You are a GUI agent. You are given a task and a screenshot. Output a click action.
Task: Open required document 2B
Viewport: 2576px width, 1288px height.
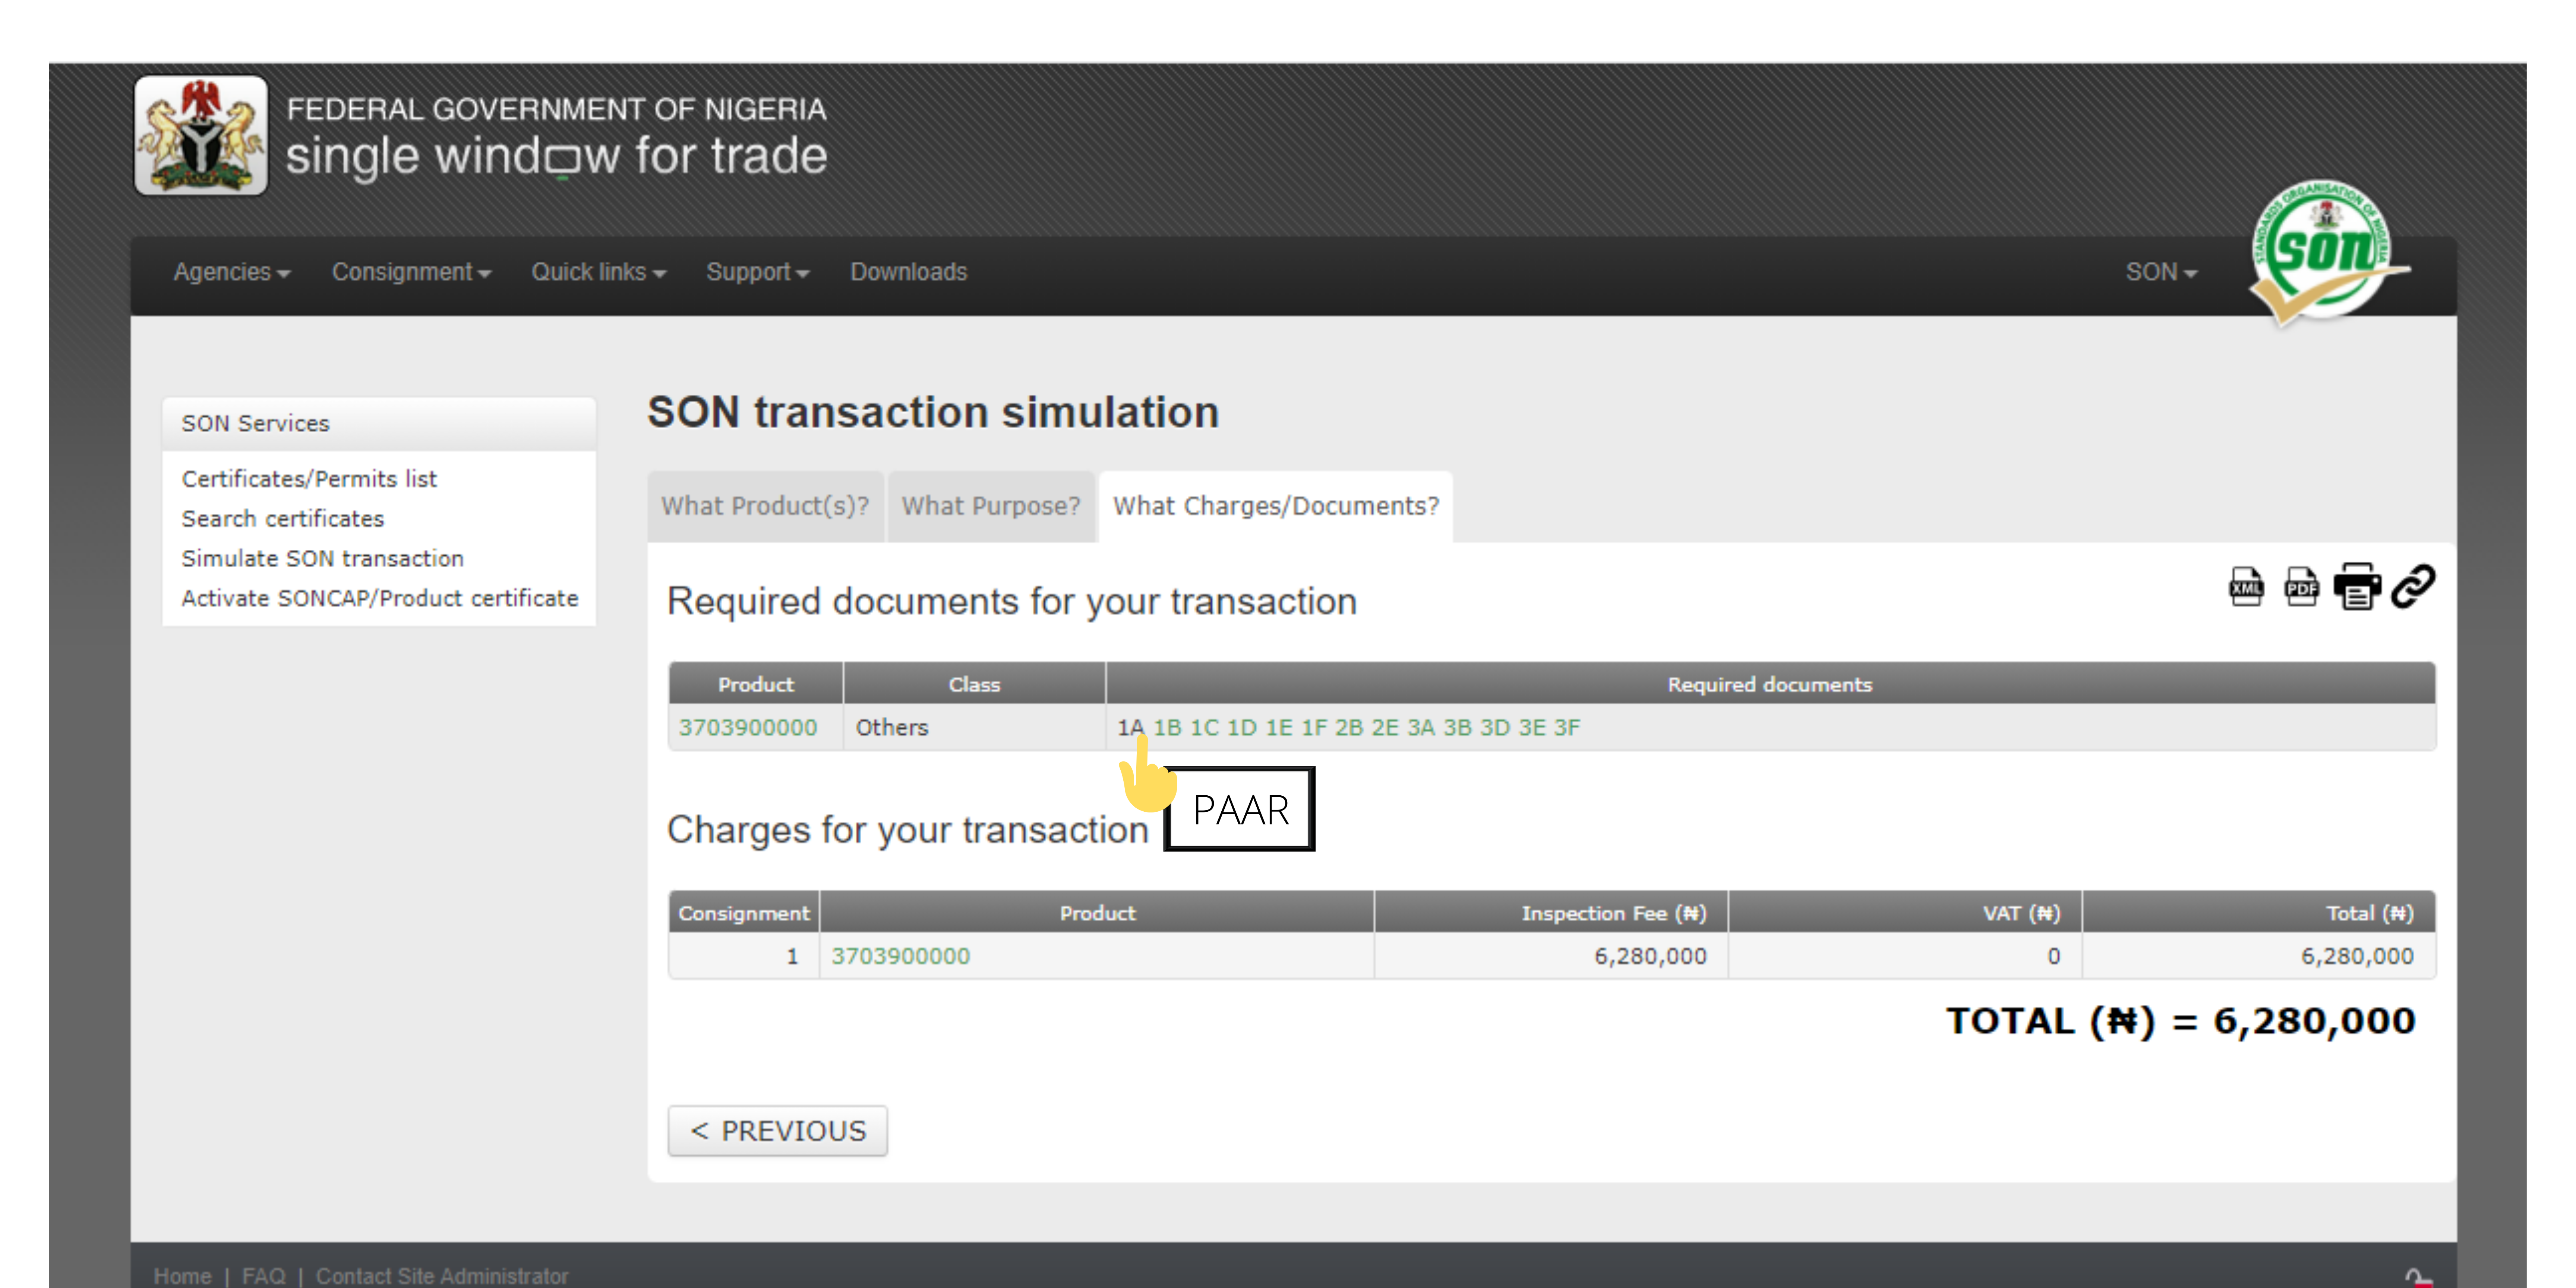click(x=1349, y=728)
